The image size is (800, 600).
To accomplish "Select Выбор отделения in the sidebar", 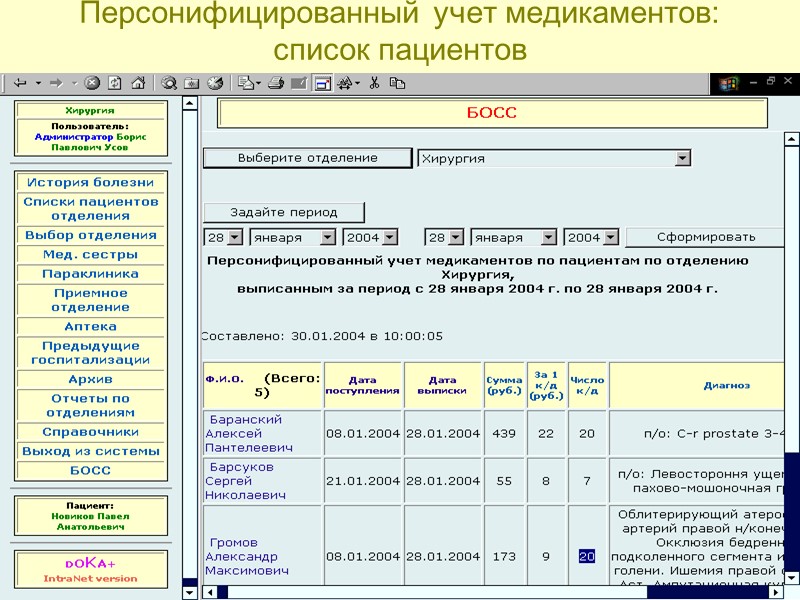I will pos(90,235).
